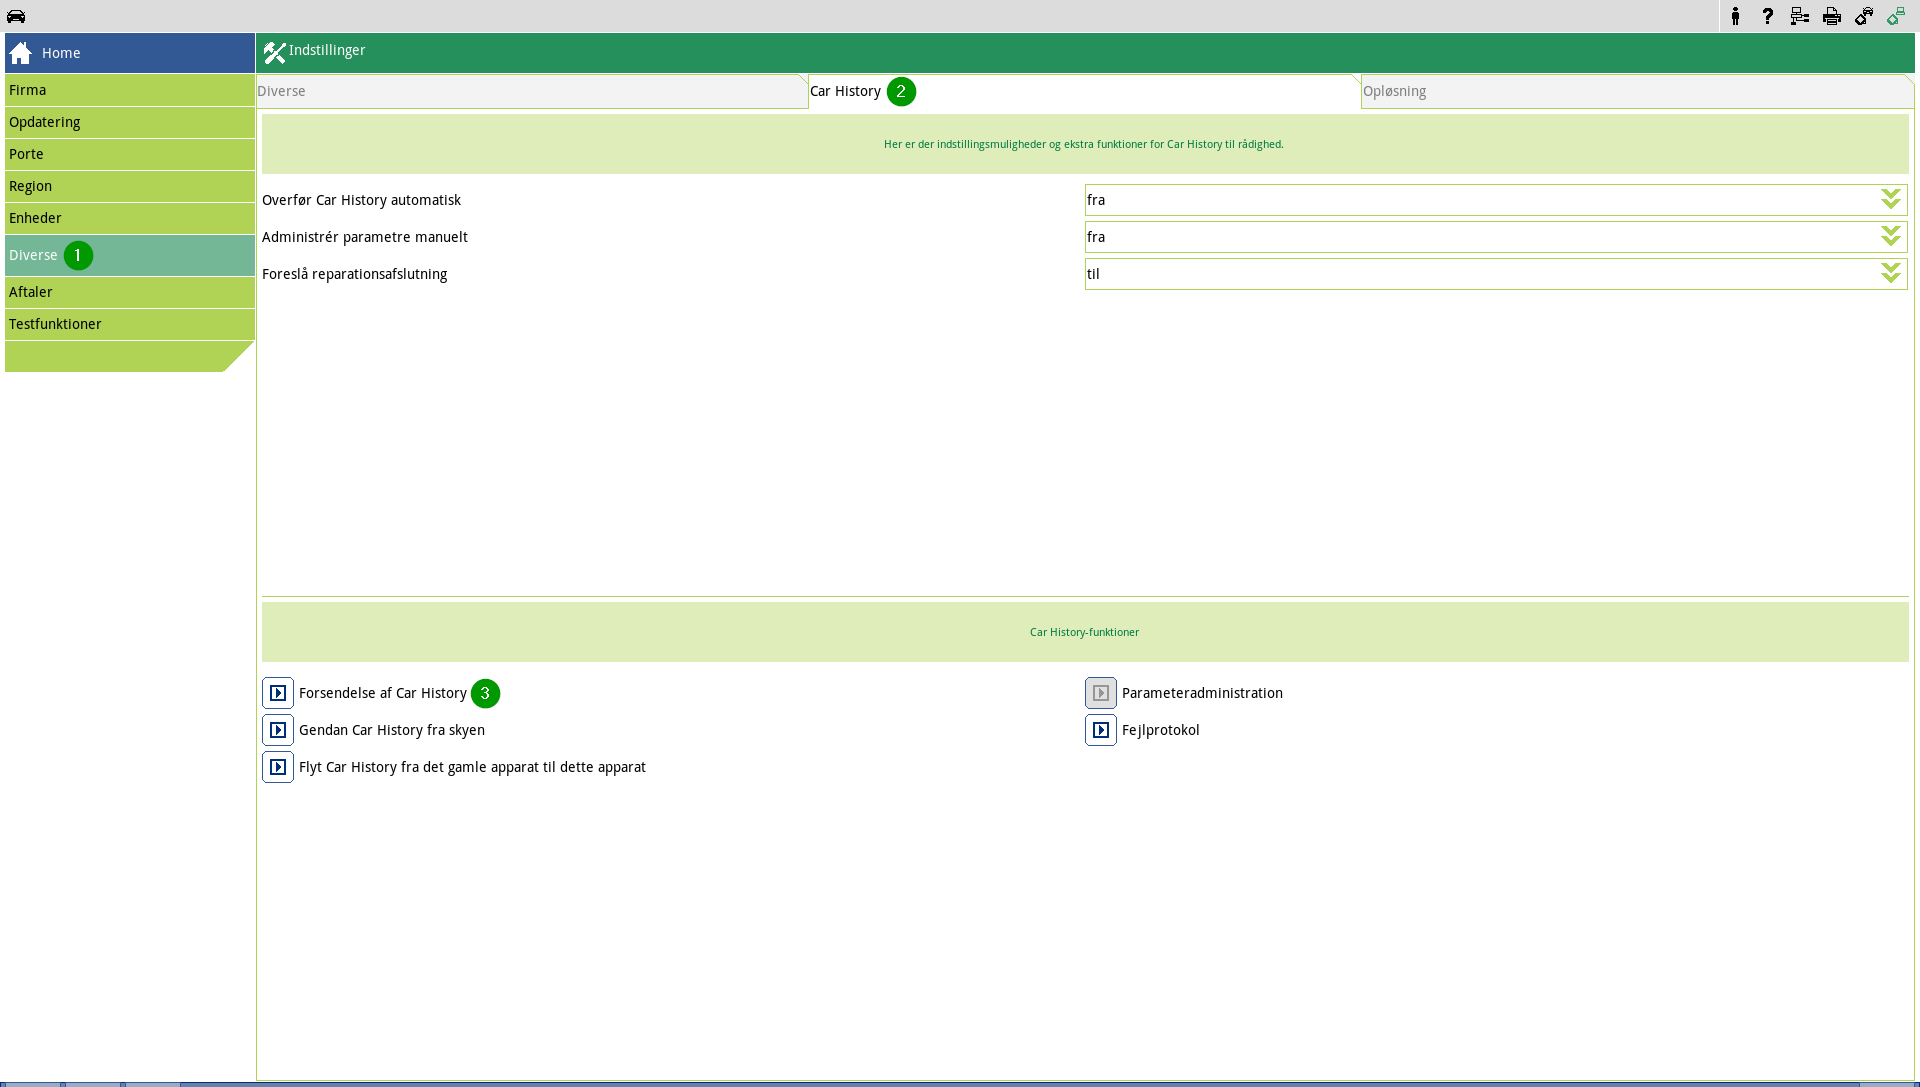This screenshot has width=1920, height=1087.
Task: Click the Car History-funktioner heading
Action: pyautogui.click(x=1085, y=632)
